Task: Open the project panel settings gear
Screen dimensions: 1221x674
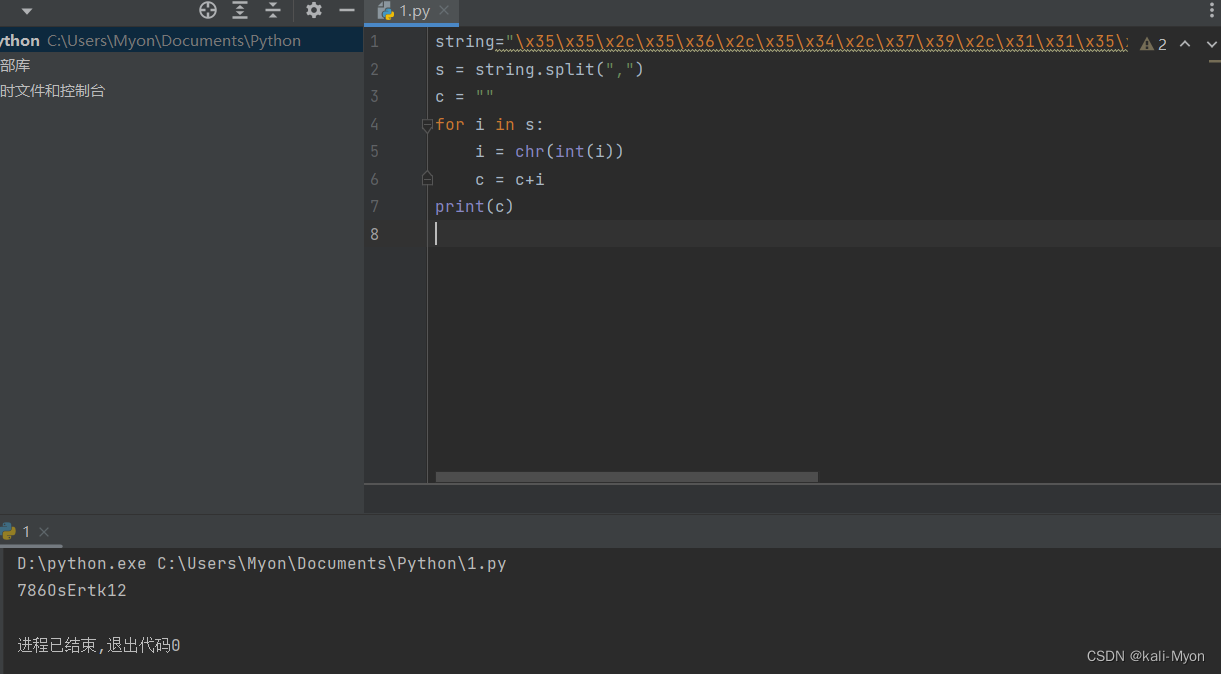Action: click(x=313, y=10)
